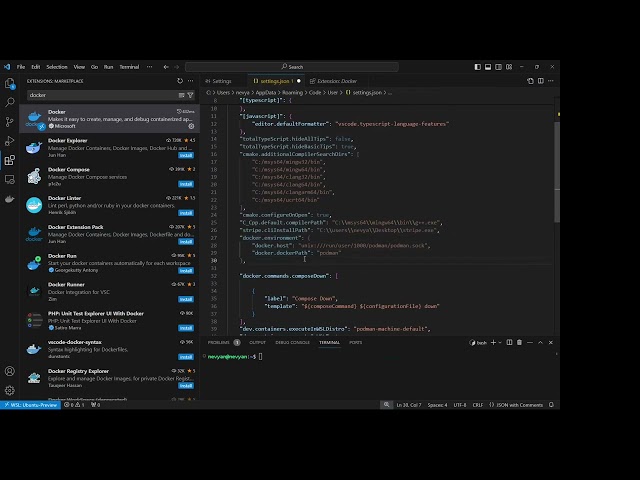Image resolution: width=640 pixels, height=480 pixels.
Task: Install the Docker Run extension
Action: point(186,271)
